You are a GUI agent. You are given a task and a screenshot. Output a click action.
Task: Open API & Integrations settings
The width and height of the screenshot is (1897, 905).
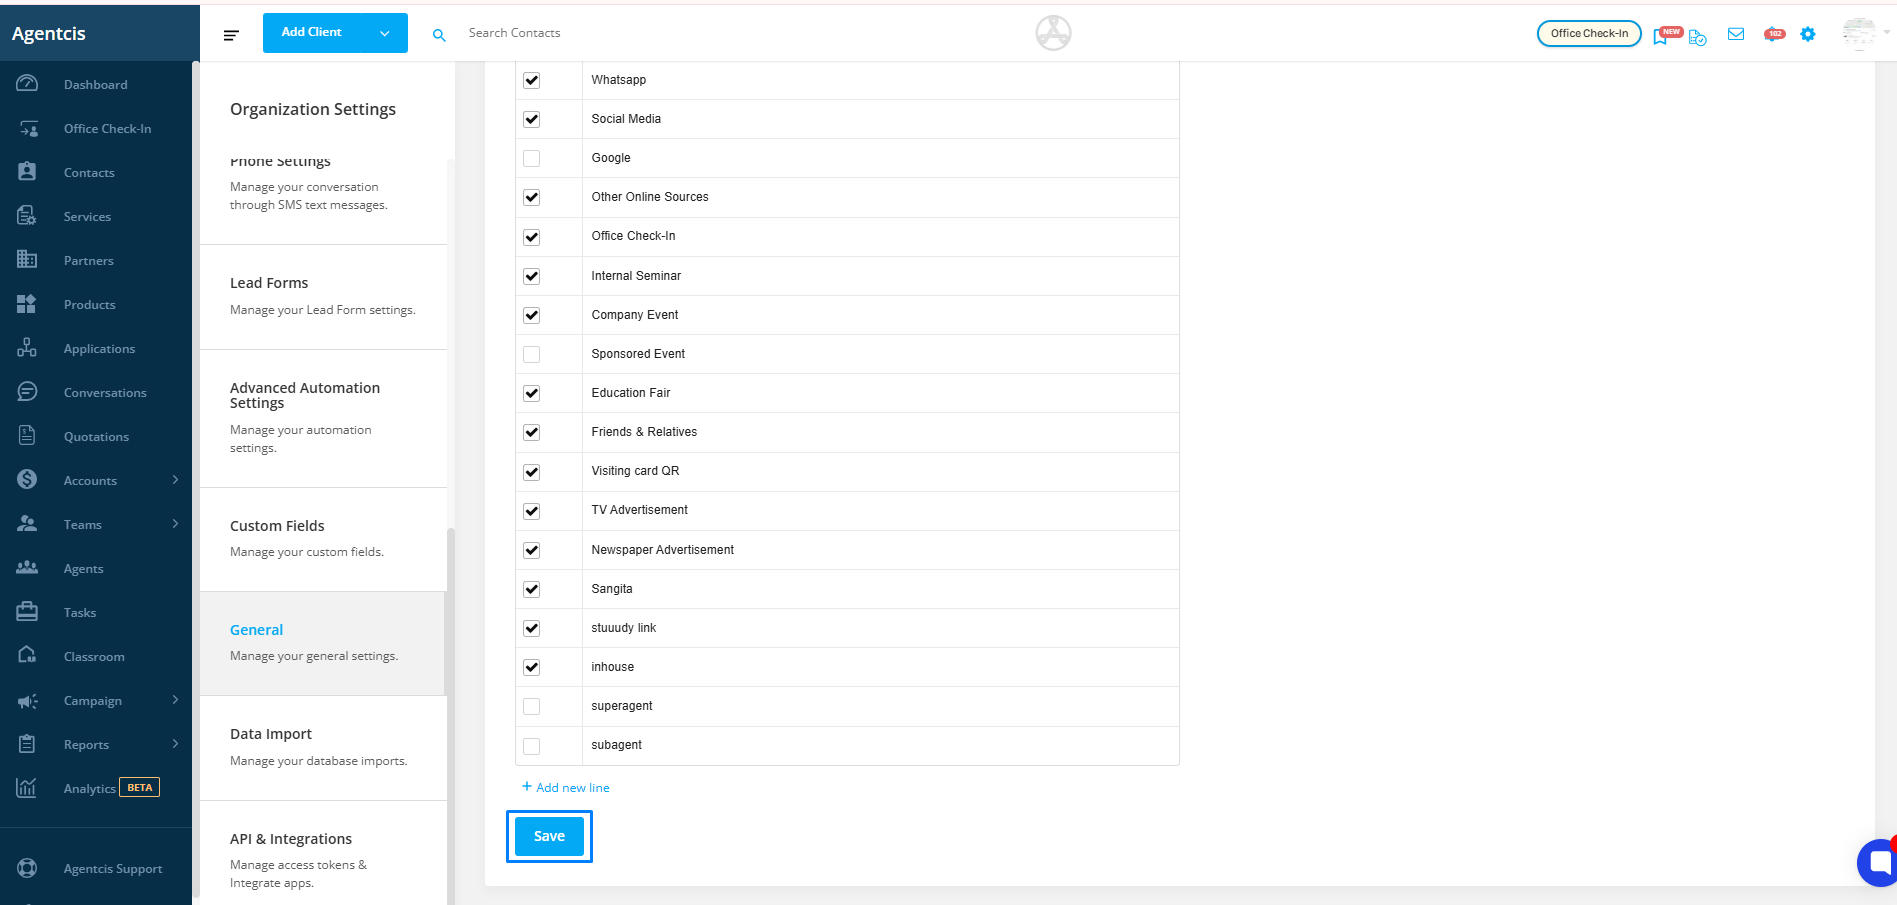pyautogui.click(x=323, y=853)
